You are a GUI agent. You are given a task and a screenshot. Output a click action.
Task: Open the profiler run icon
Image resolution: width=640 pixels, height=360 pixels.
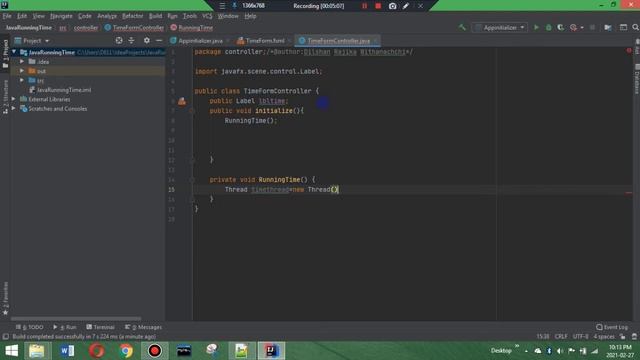point(573,27)
